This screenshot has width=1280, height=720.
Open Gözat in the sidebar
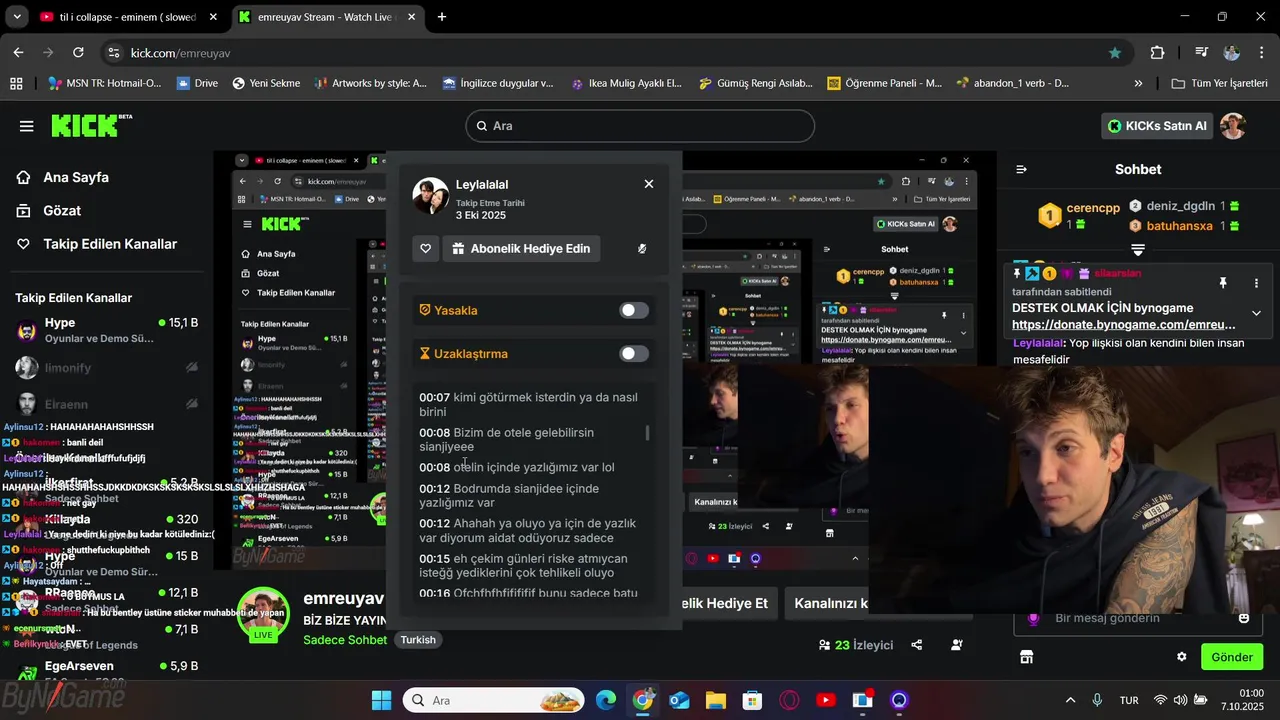62,211
